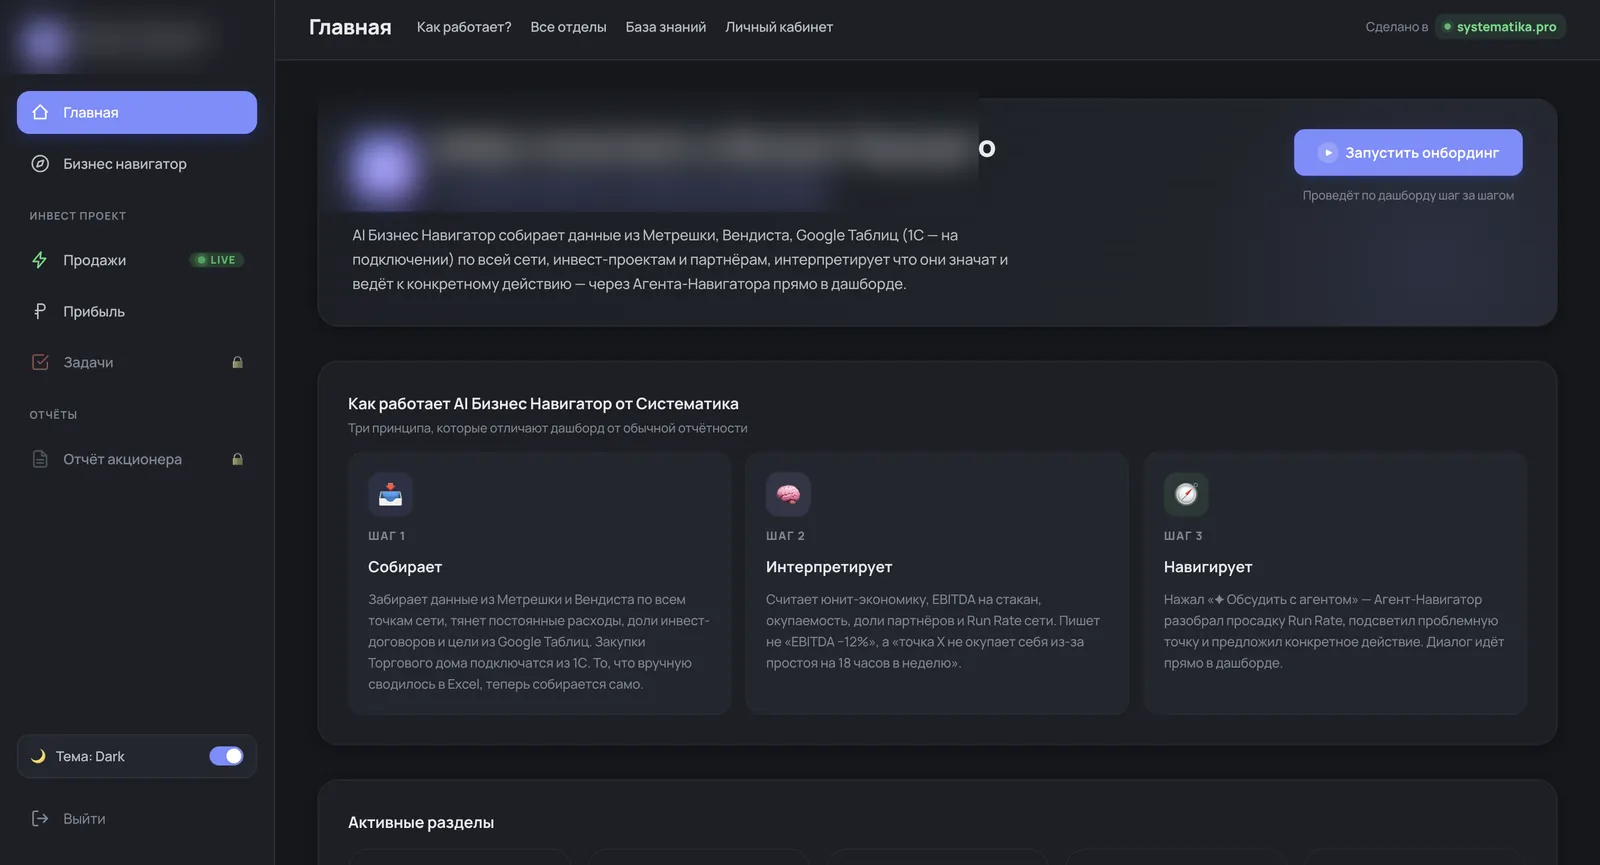This screenshot has width=1600, height=865.
Task: Click the inbox tray icon on the Шаг 1 card
Action: 390,494
